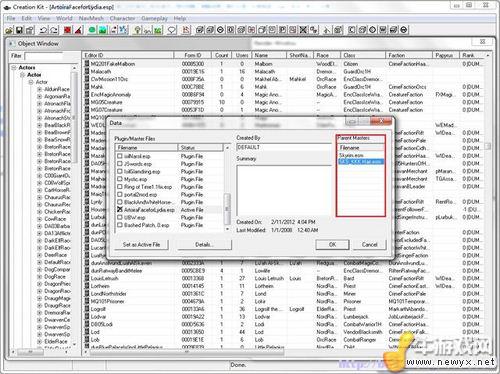Sort by the Editor ID column header
Viewport: 500px width, 374px height.
pyautogui.click(x=128, y=55)
